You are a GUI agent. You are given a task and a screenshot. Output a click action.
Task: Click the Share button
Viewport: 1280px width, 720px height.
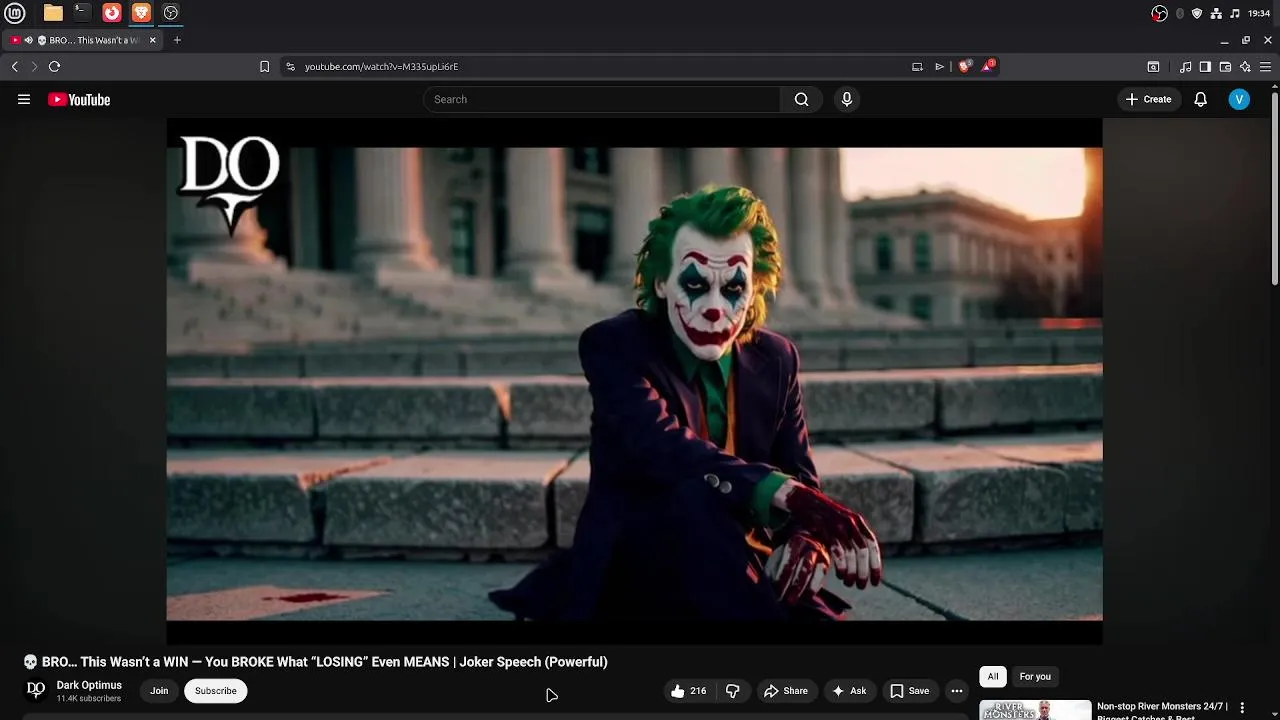pyautogui.click(x=786, y=691)
